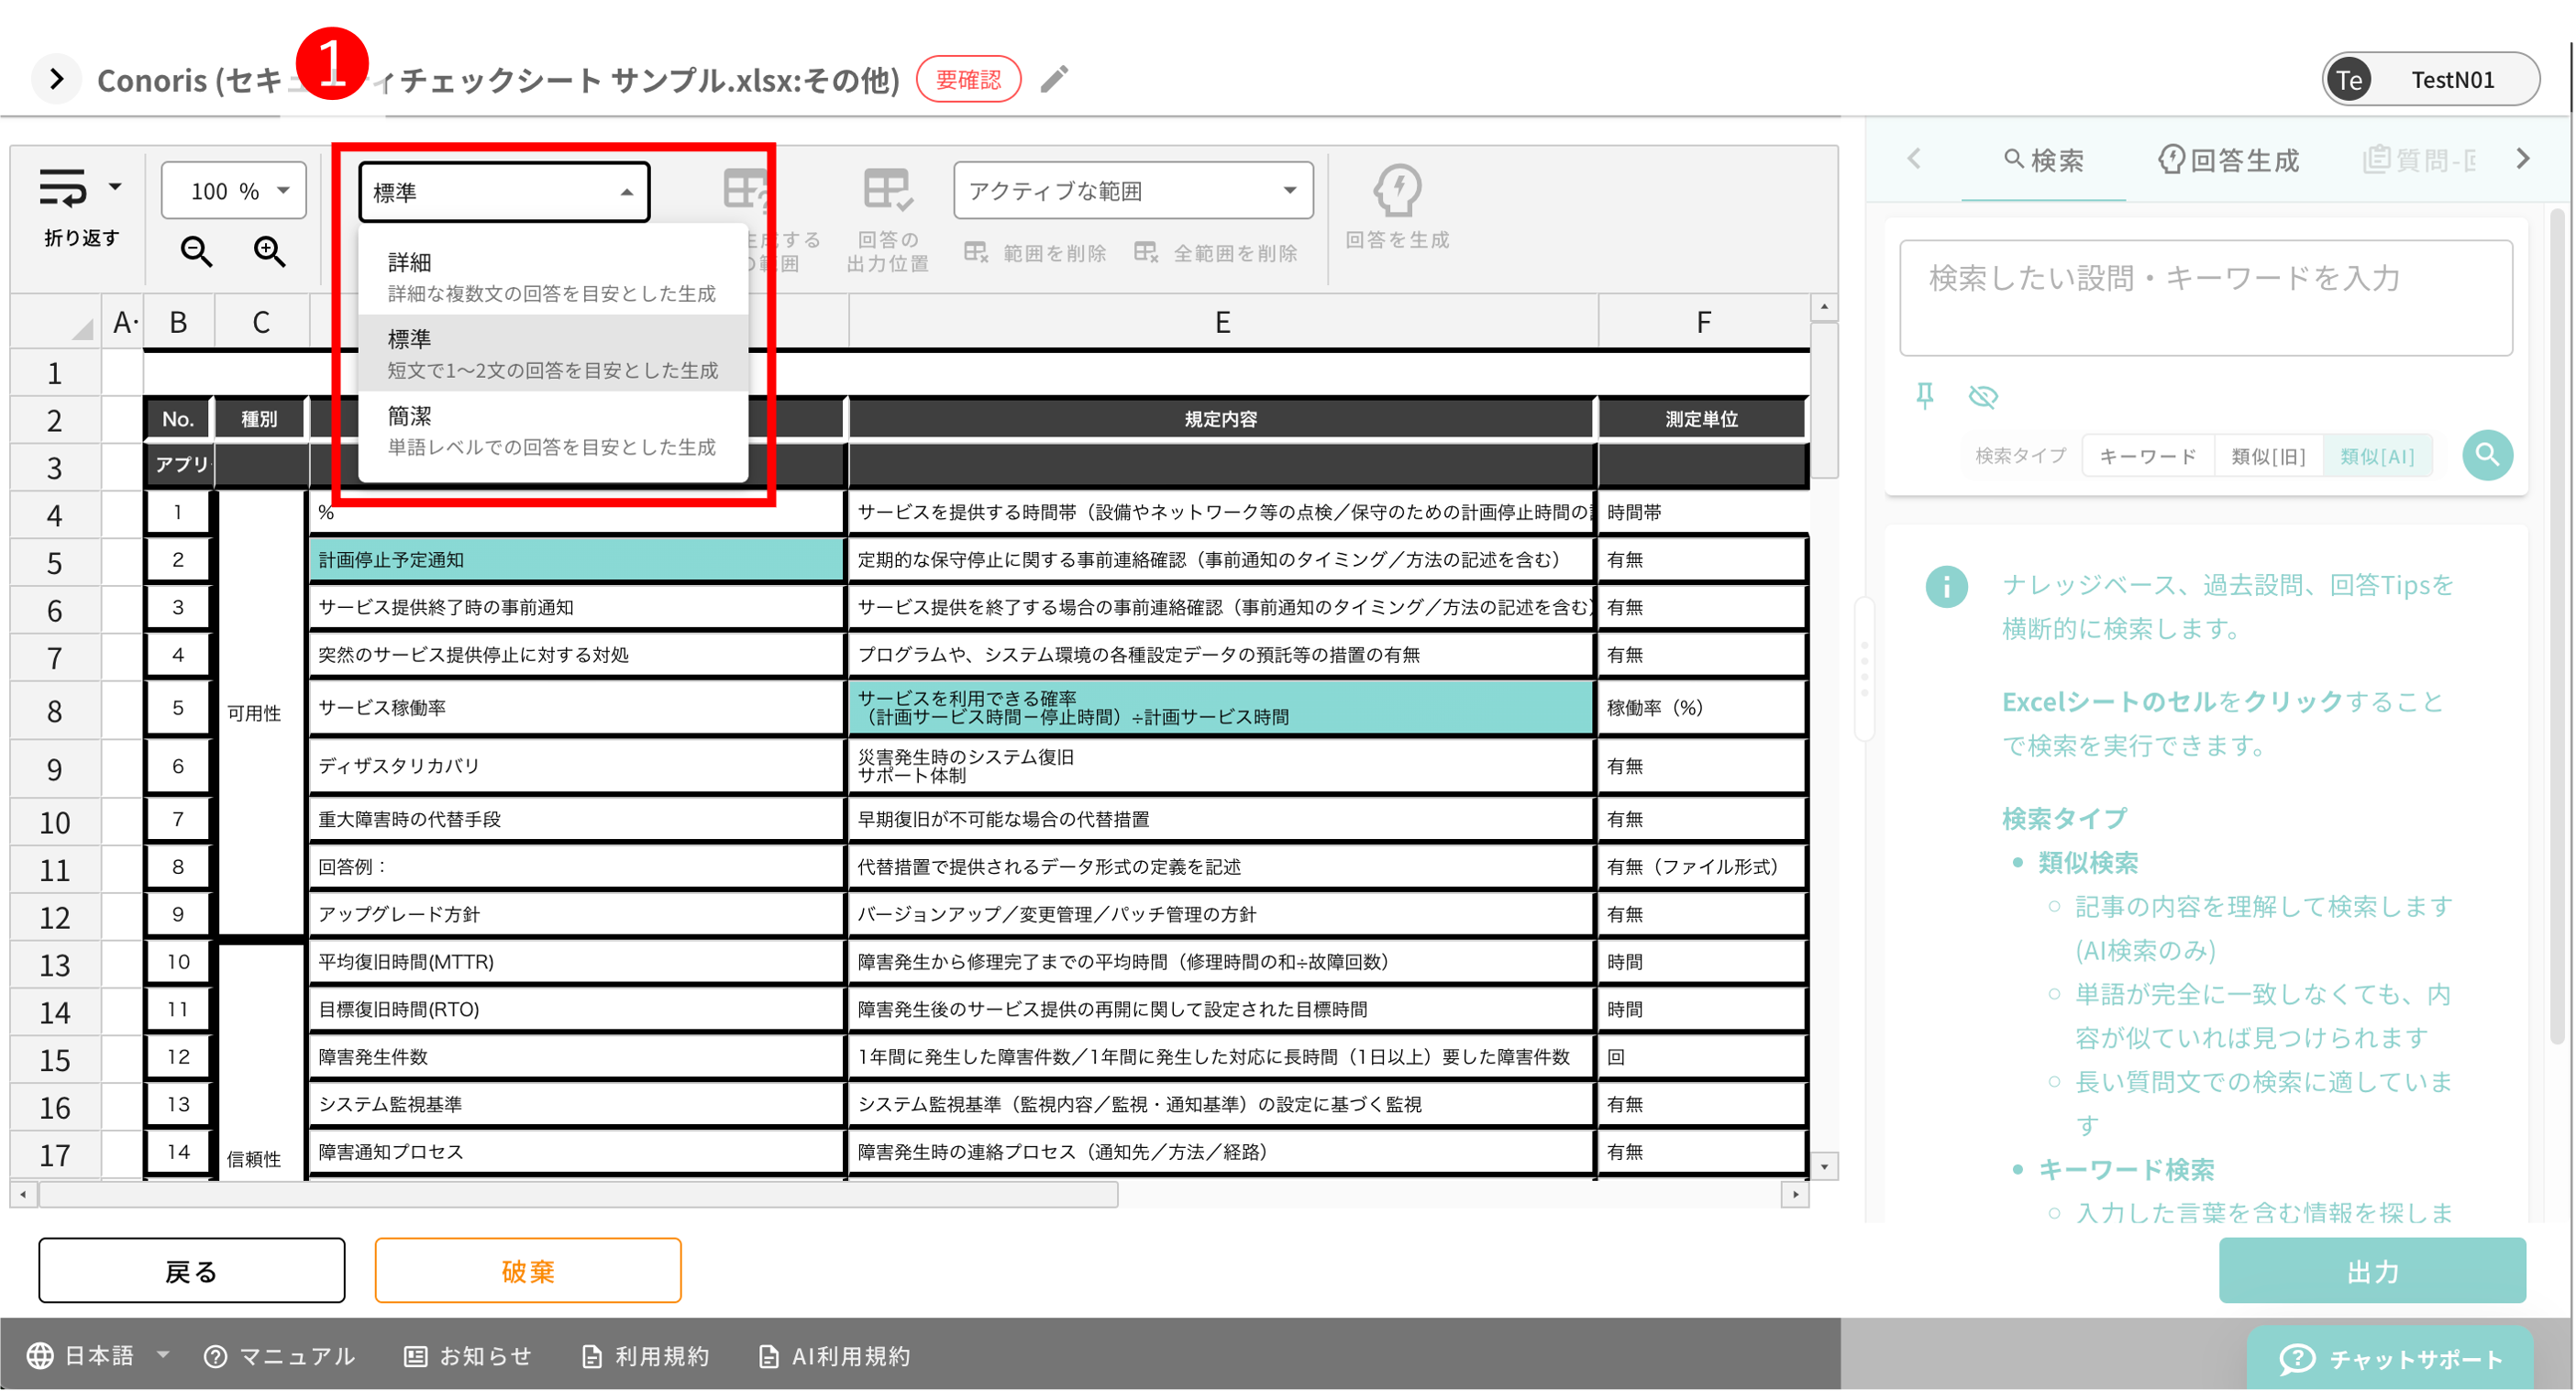Select the サービス稼働率 cell

pyautogui.click(x=577, y=708)
